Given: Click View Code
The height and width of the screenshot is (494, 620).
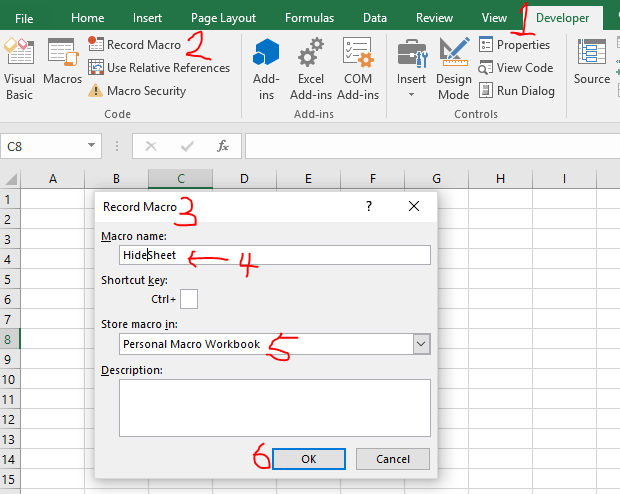Looking at the screenshot, I should (516, 68).
